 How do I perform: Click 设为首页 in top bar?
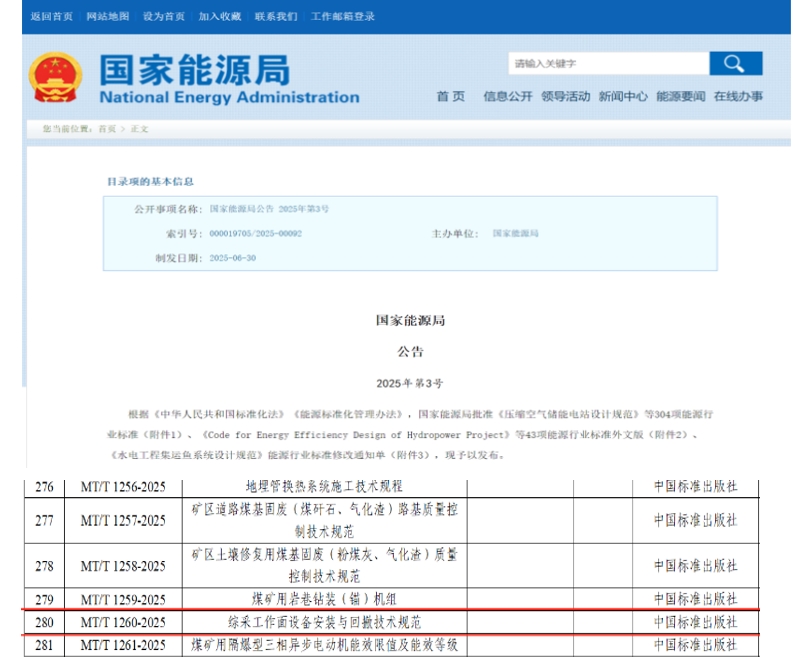tap(164, 16)
